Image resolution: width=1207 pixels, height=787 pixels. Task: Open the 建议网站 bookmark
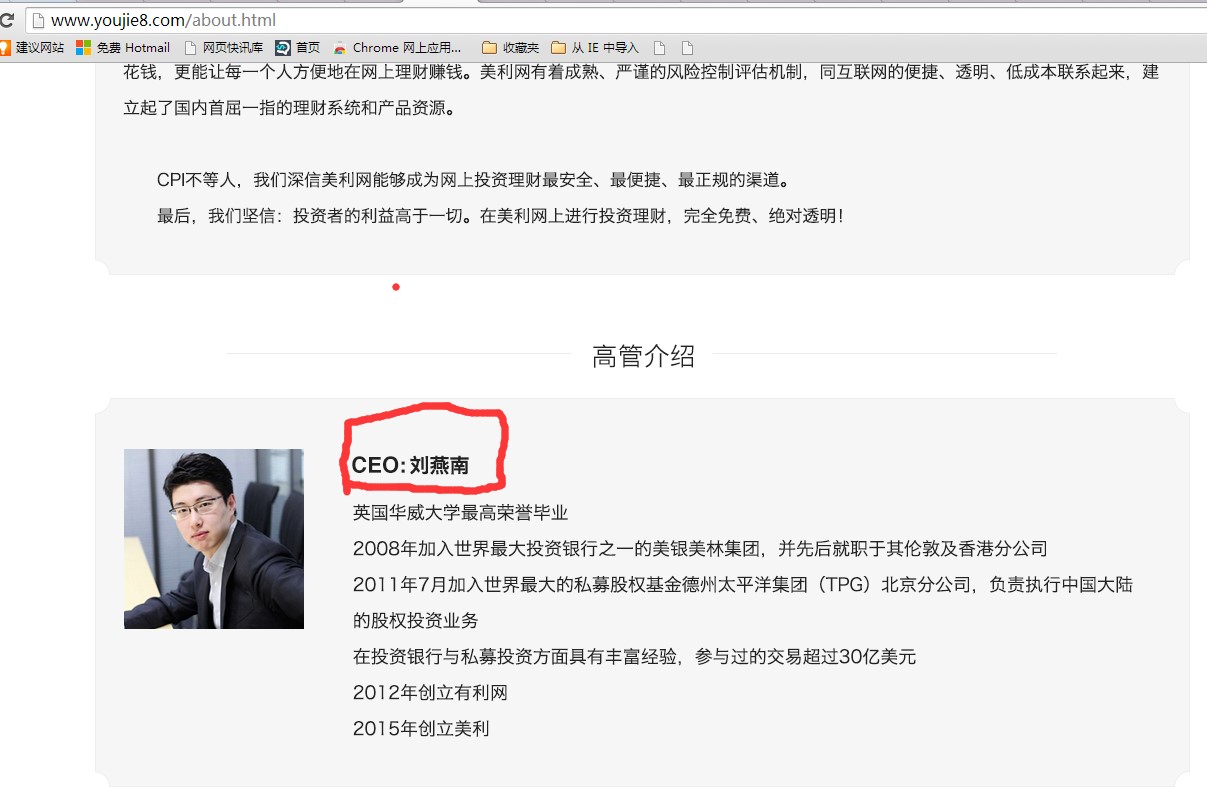click(32, 47)
